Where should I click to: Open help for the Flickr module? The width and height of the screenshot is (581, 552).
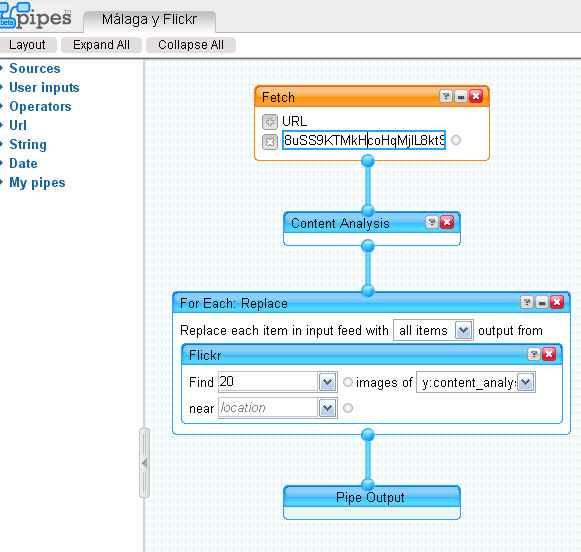pos(534,354)
